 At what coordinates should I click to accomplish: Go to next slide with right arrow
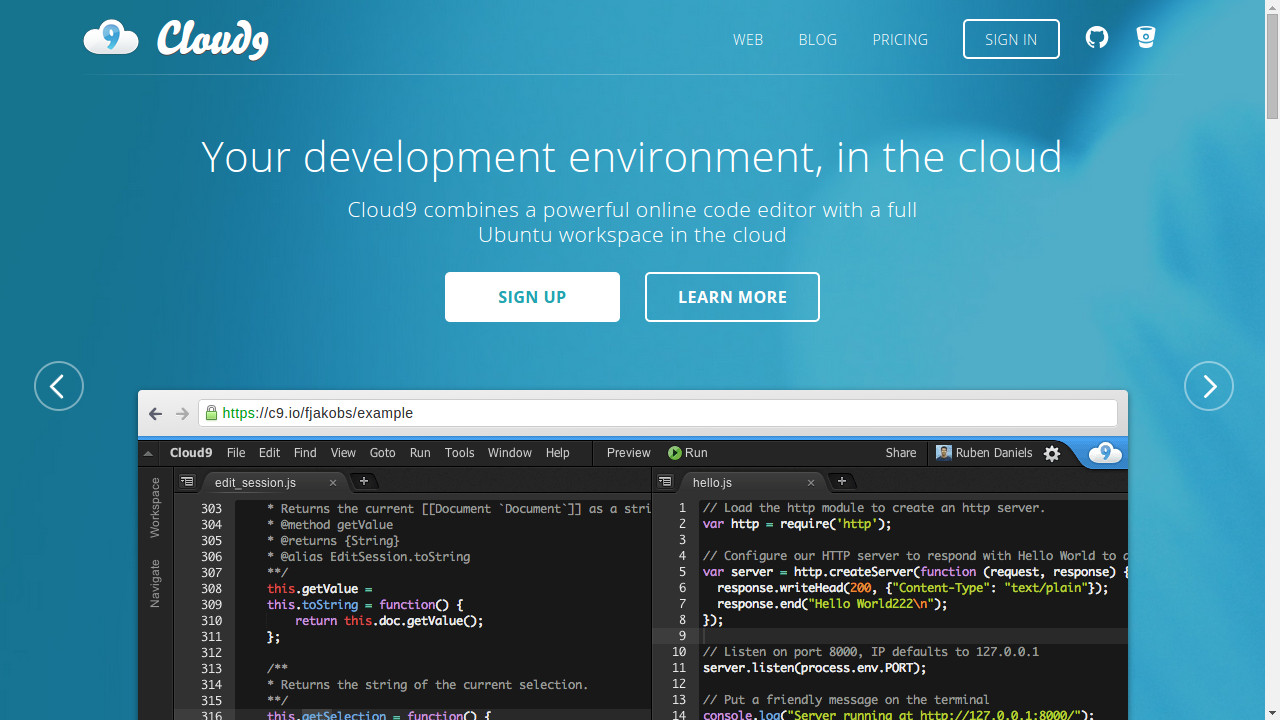(1209, 386)
